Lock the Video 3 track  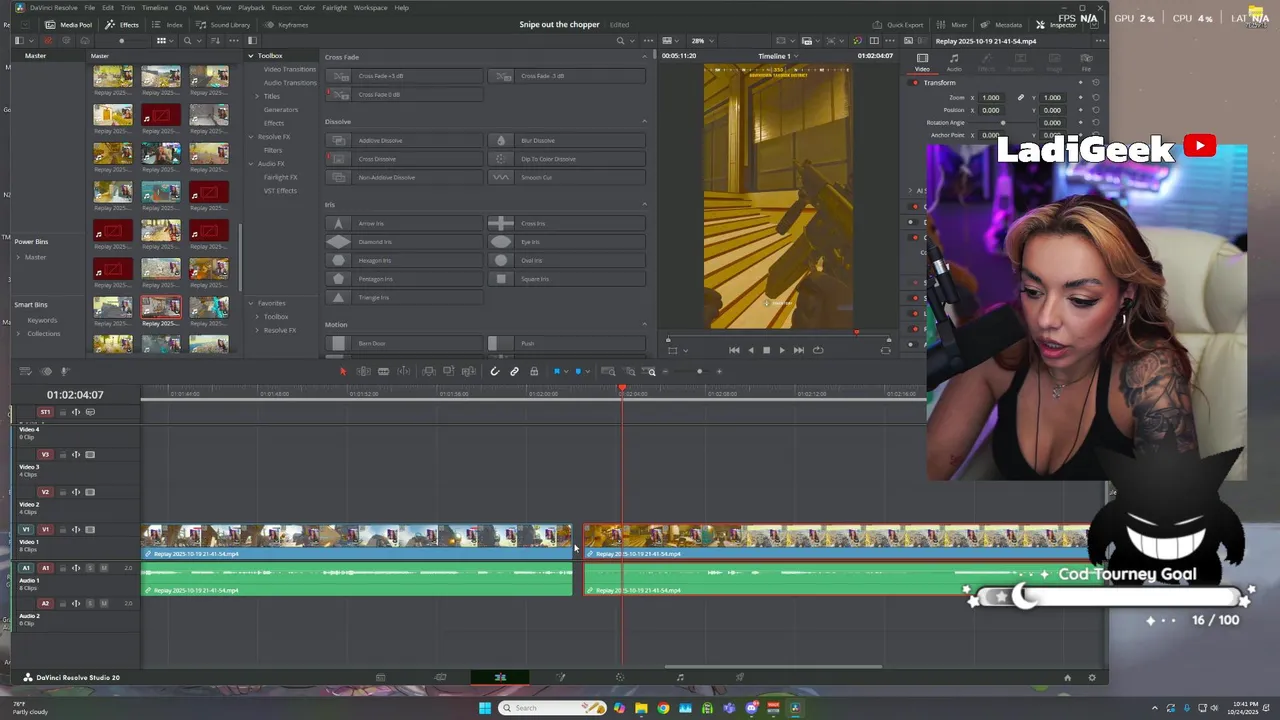click(x=62, y=455)
